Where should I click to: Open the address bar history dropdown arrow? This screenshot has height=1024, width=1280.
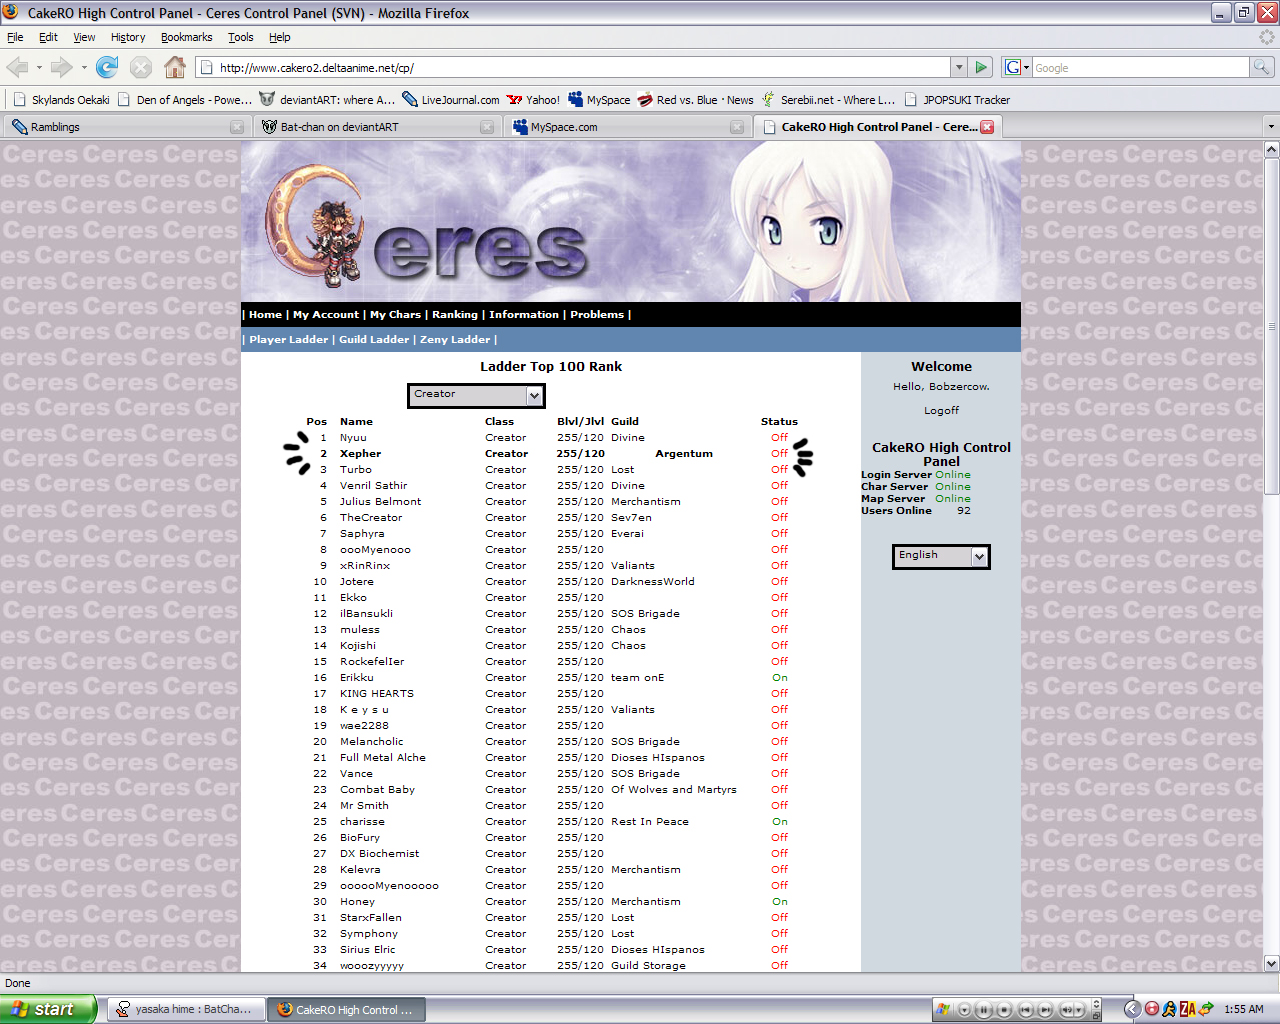click(x=959, y=67)
